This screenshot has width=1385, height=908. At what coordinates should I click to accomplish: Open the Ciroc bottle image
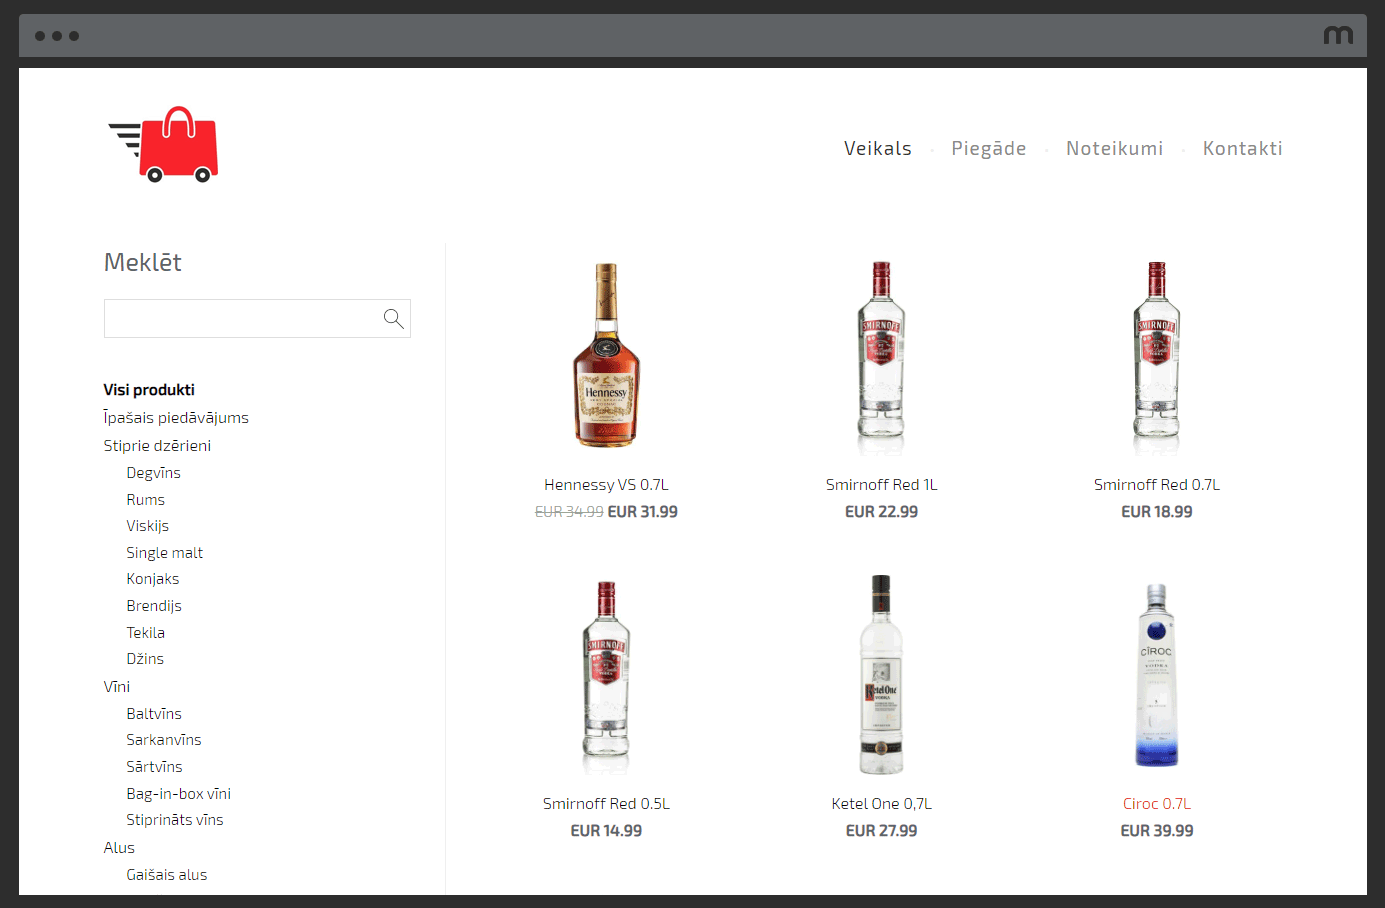[x=1157, y=675]
